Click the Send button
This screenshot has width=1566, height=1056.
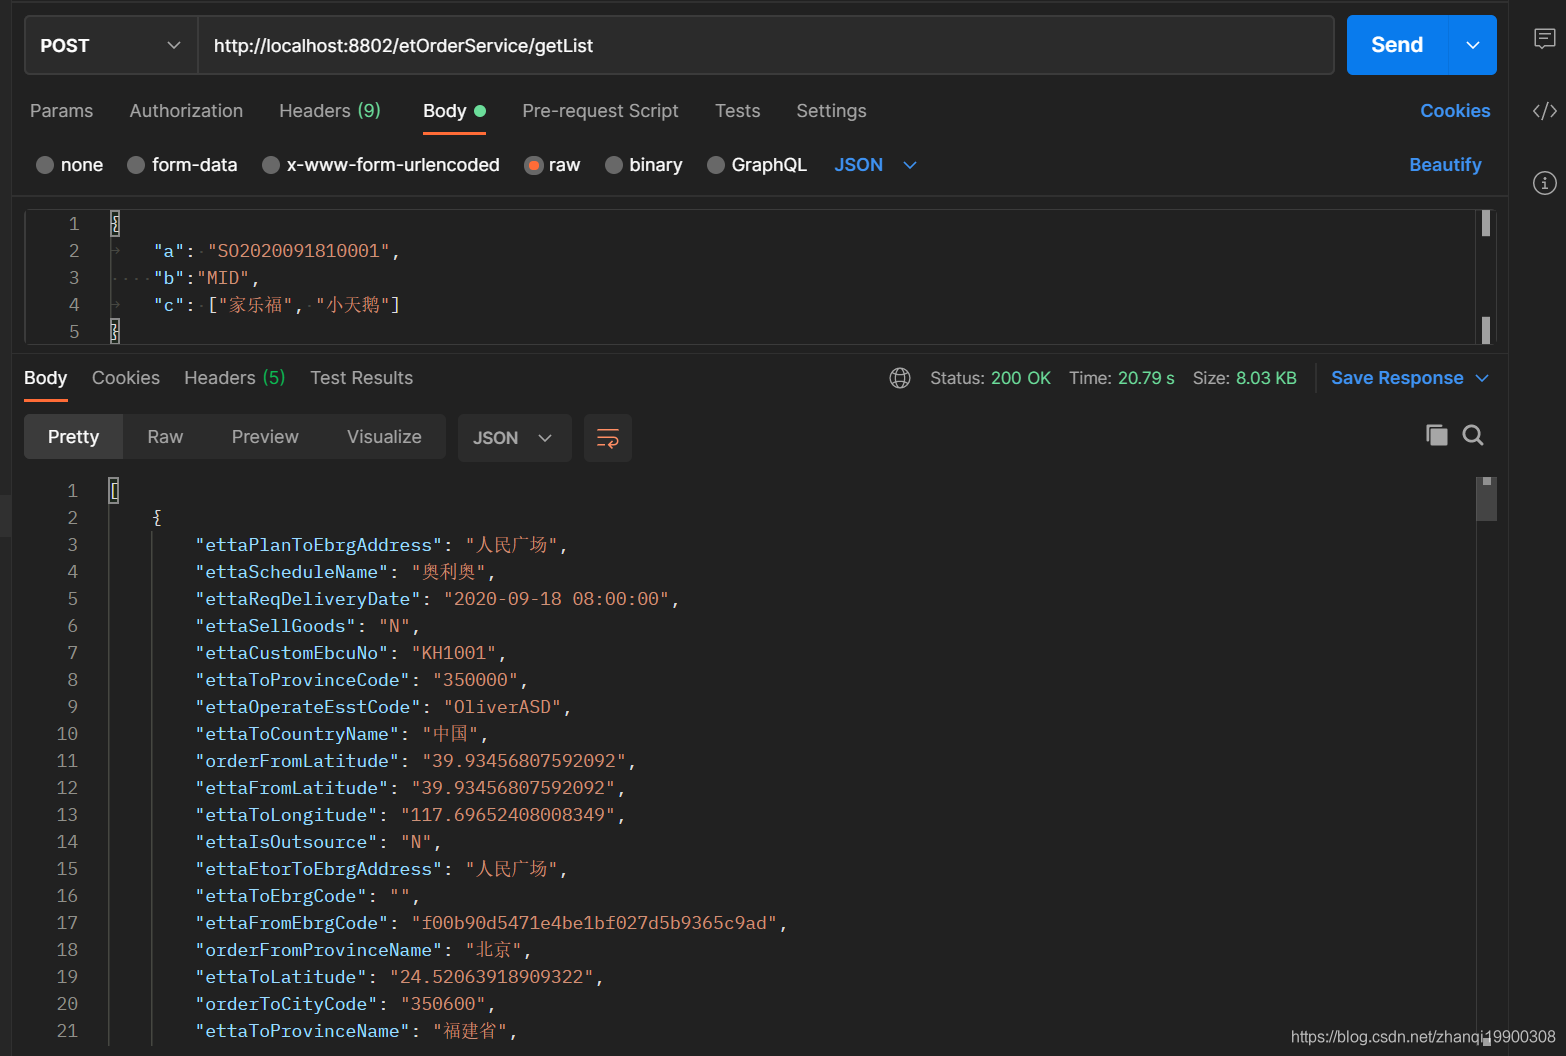click(1397, 45)
